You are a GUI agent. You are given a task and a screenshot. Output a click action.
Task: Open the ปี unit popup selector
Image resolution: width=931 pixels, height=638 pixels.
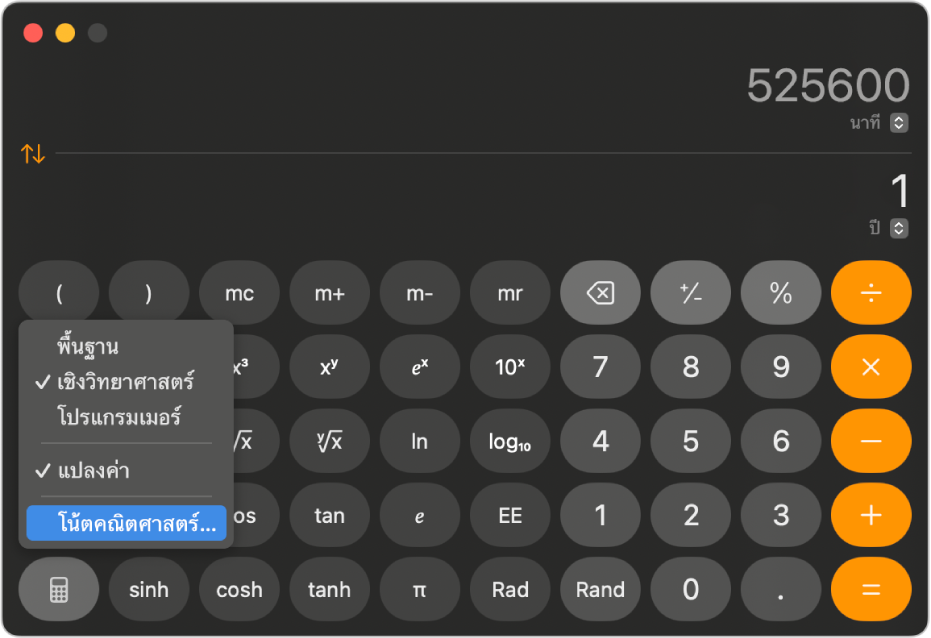coord(899,228)
